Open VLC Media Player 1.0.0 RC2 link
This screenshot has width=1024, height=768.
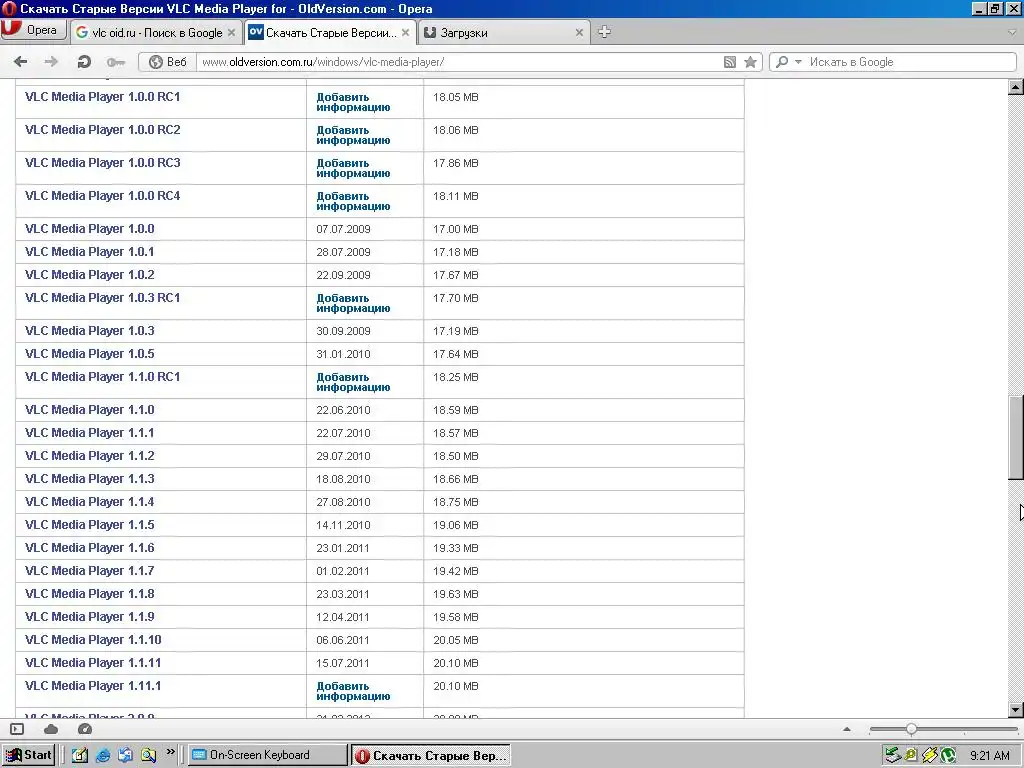tap(103, 129)
